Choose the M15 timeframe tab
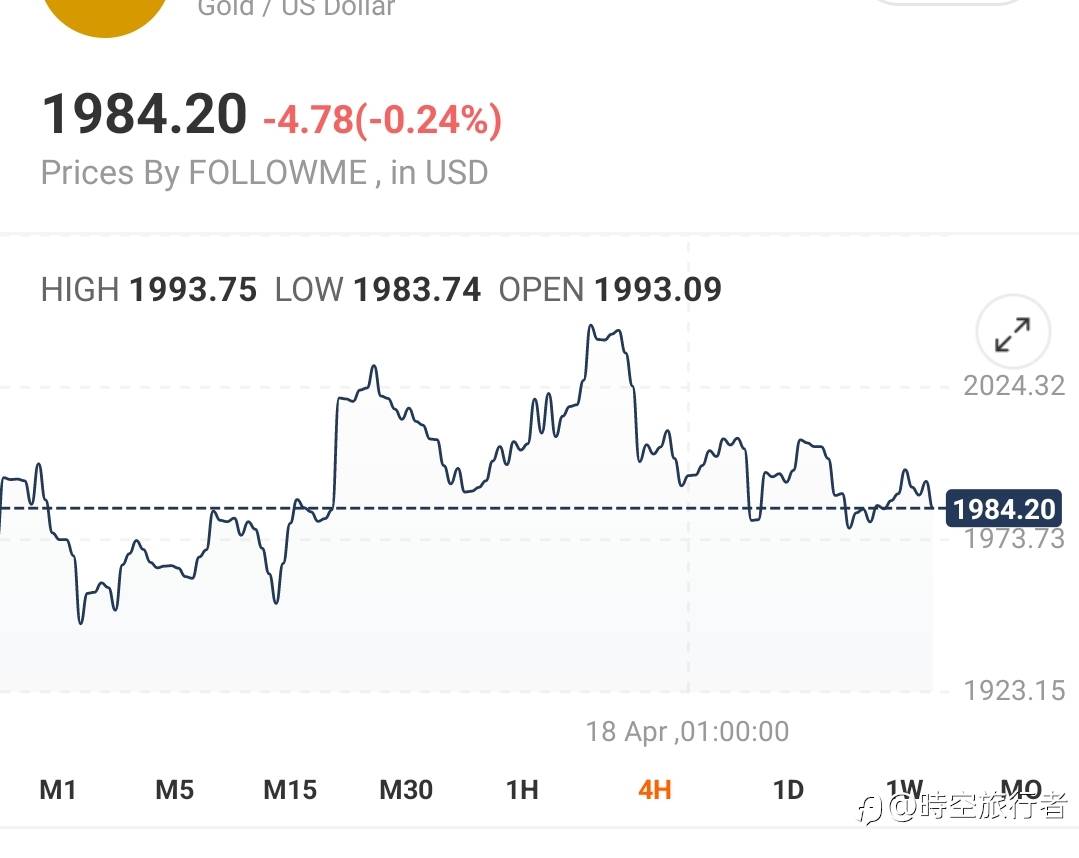Image resolution: width=1079 pixels, height=858 pixels. pyautogui.click(x=290, y=790)
